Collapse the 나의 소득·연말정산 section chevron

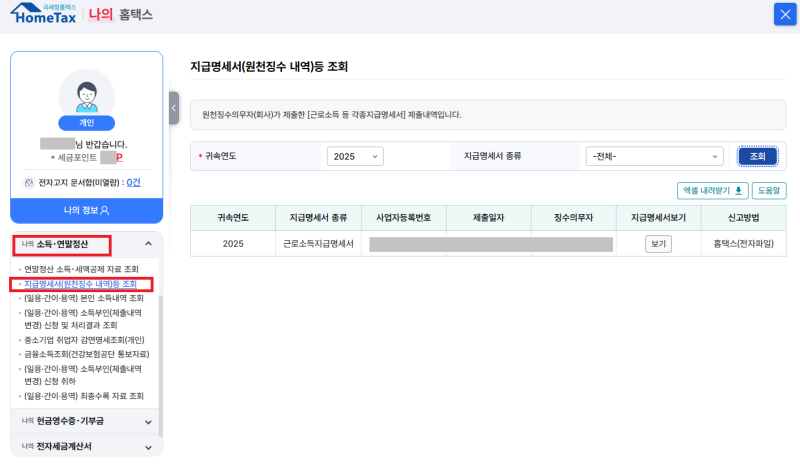(x=148, y=244)
